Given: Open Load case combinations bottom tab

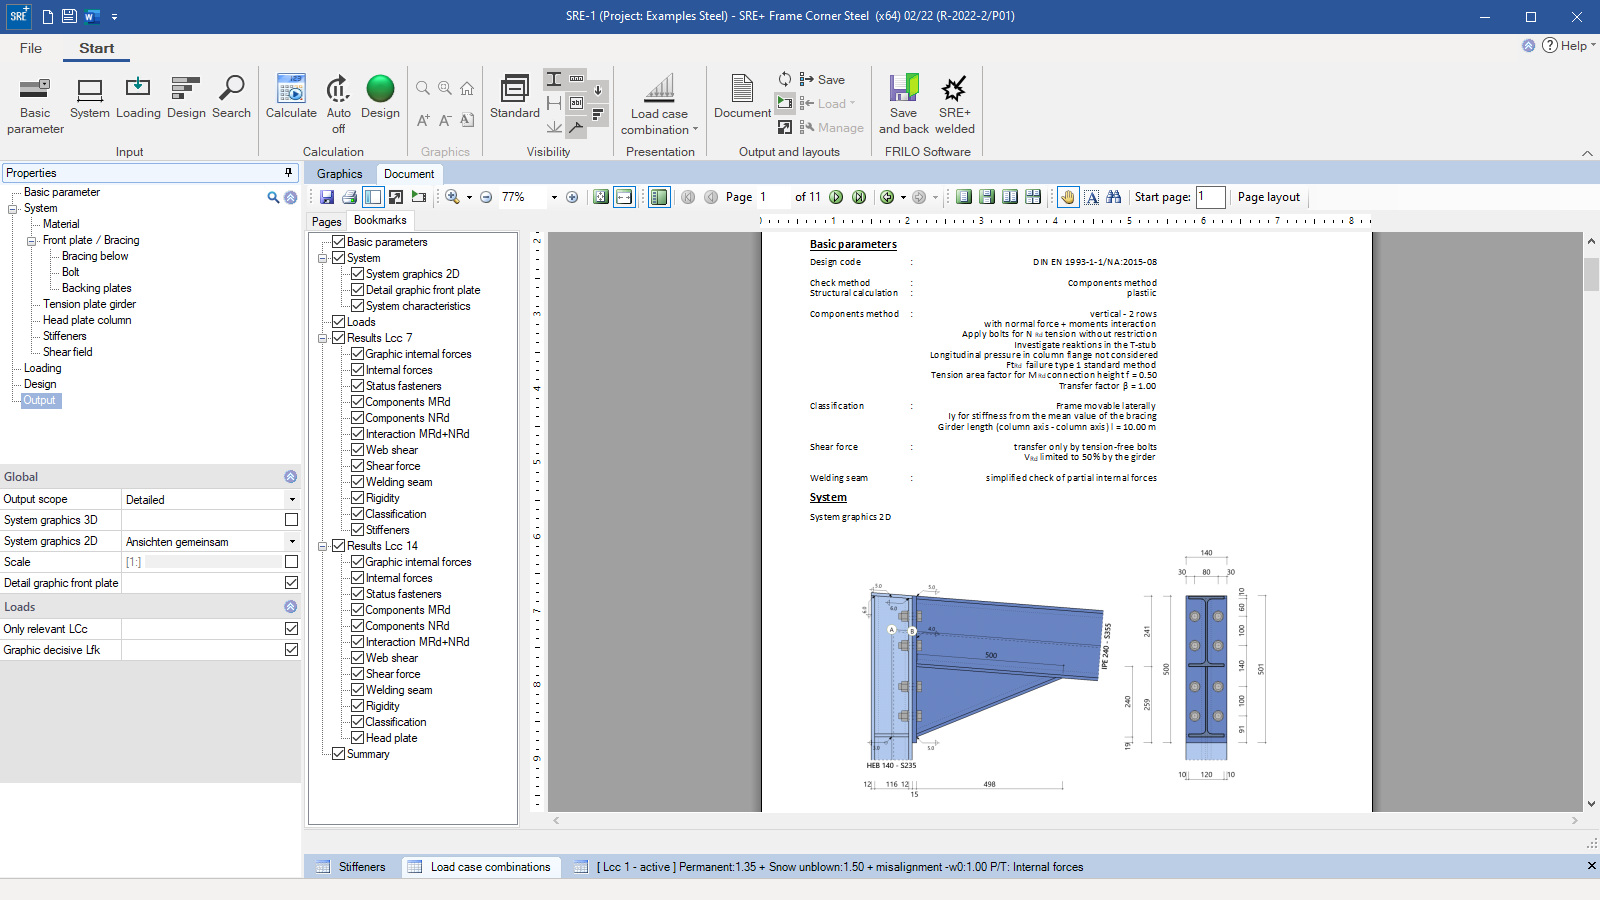Looking at the screenshot, I should (x=480, y=867).
